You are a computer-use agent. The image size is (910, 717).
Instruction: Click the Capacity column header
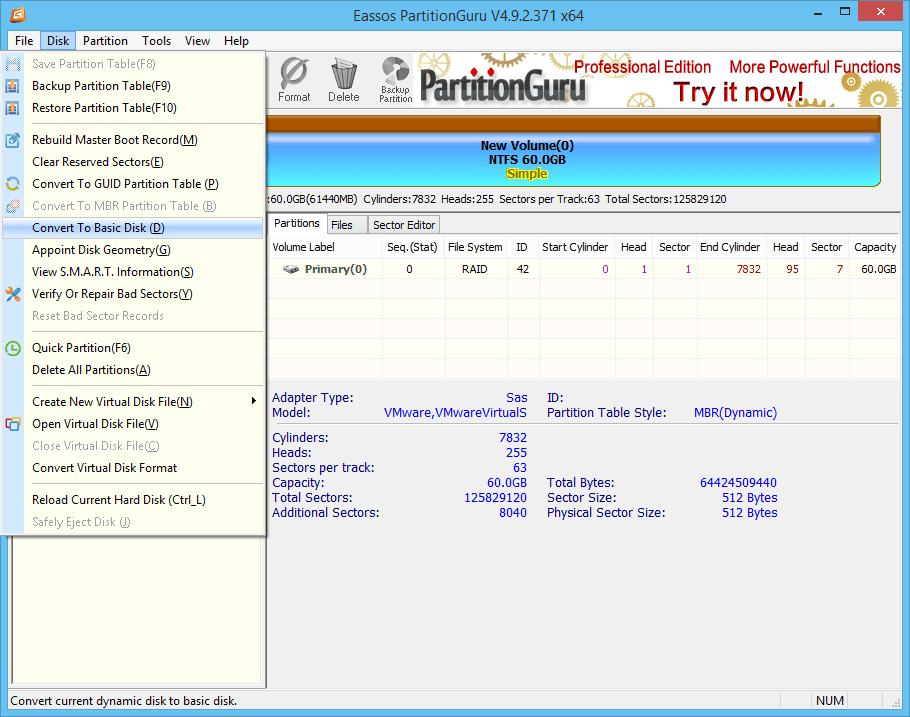(875, 247)
